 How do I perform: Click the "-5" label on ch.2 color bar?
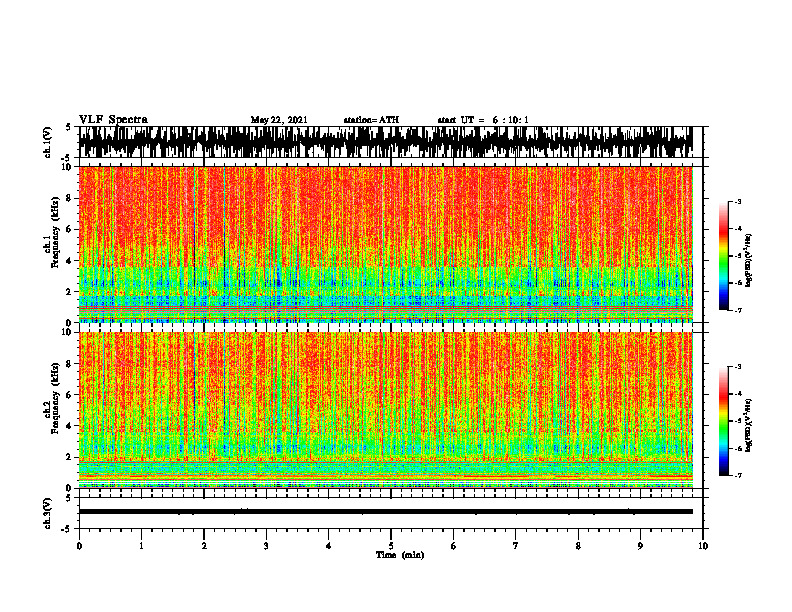point(737,421)
